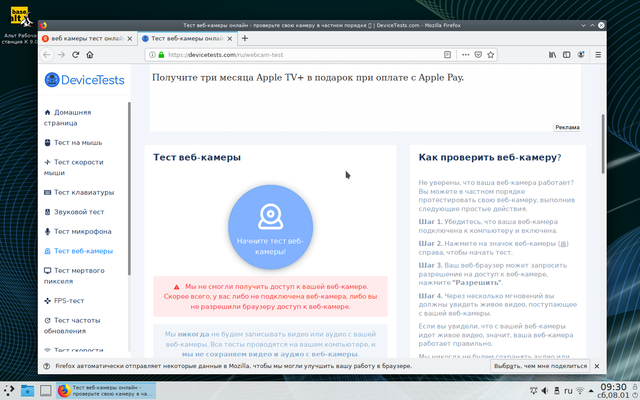Click the show desktop taskbar icon

click(45, 391)
